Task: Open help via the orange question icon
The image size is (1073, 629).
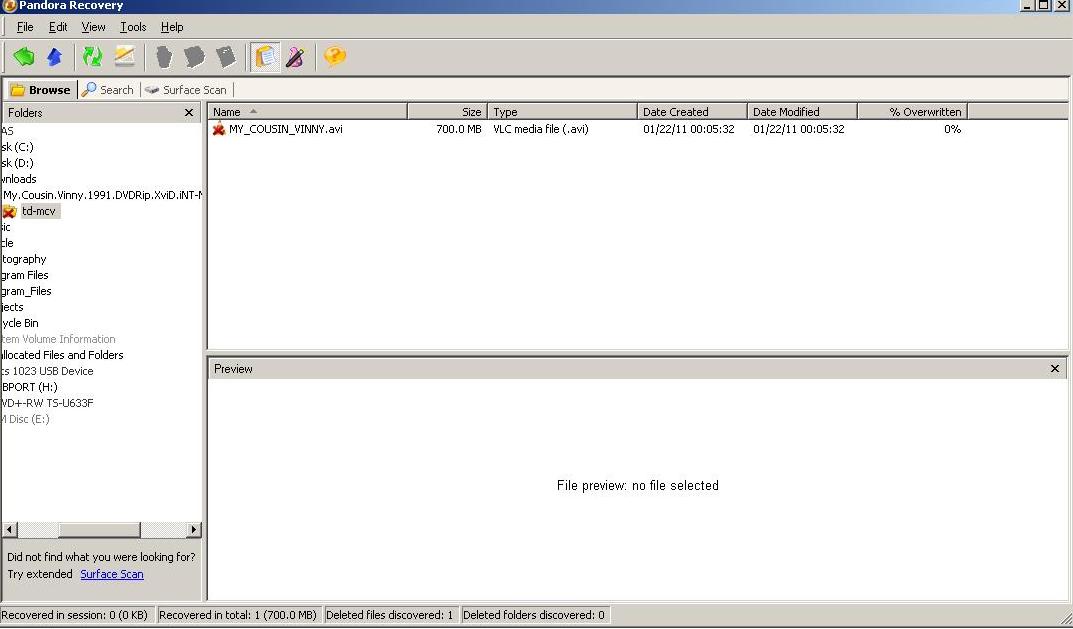Action: (x=335, y=56)
